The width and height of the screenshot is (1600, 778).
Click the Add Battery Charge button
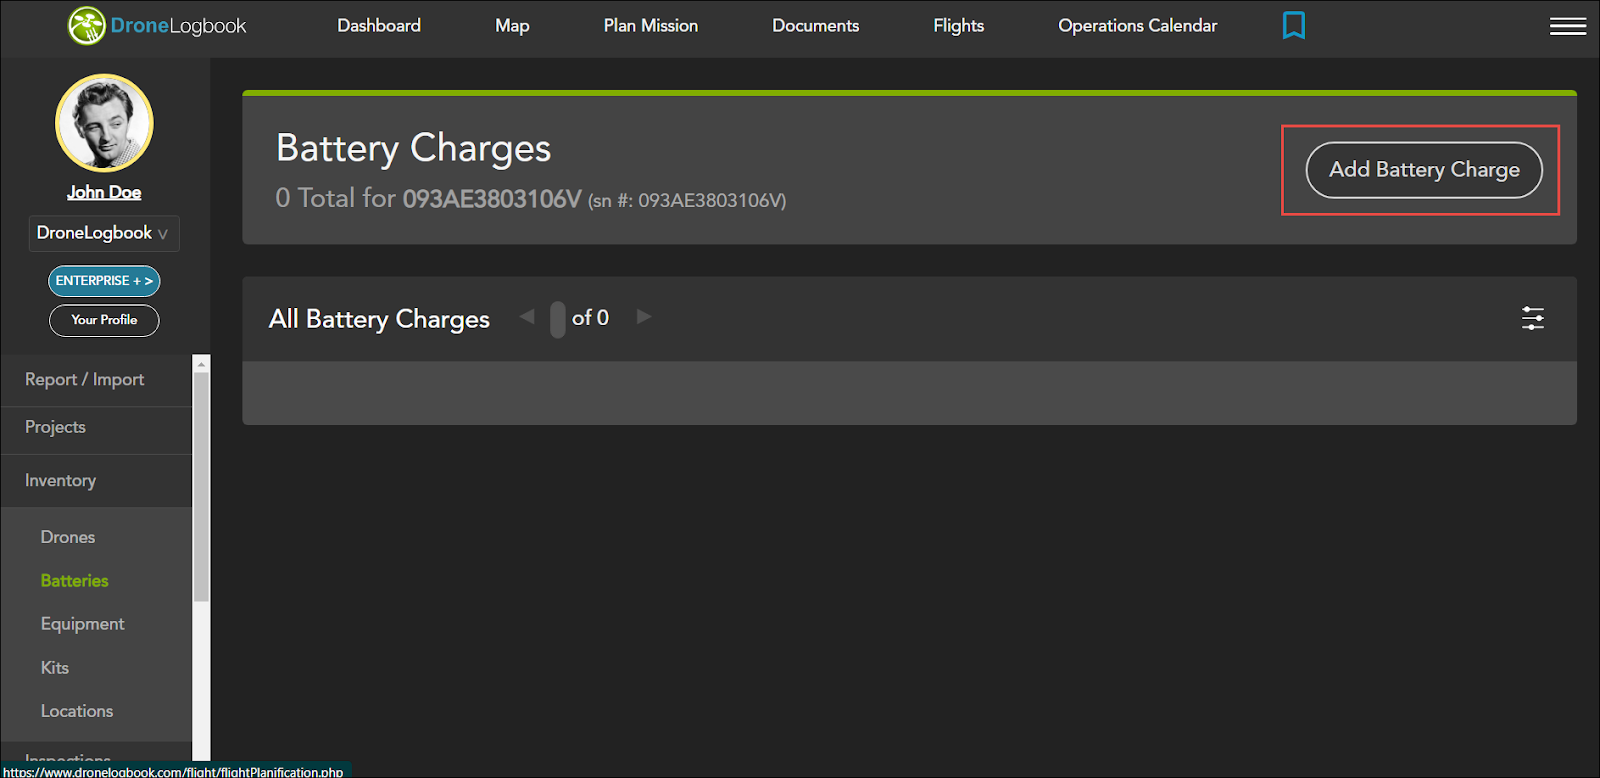[x=1424, y=170]
